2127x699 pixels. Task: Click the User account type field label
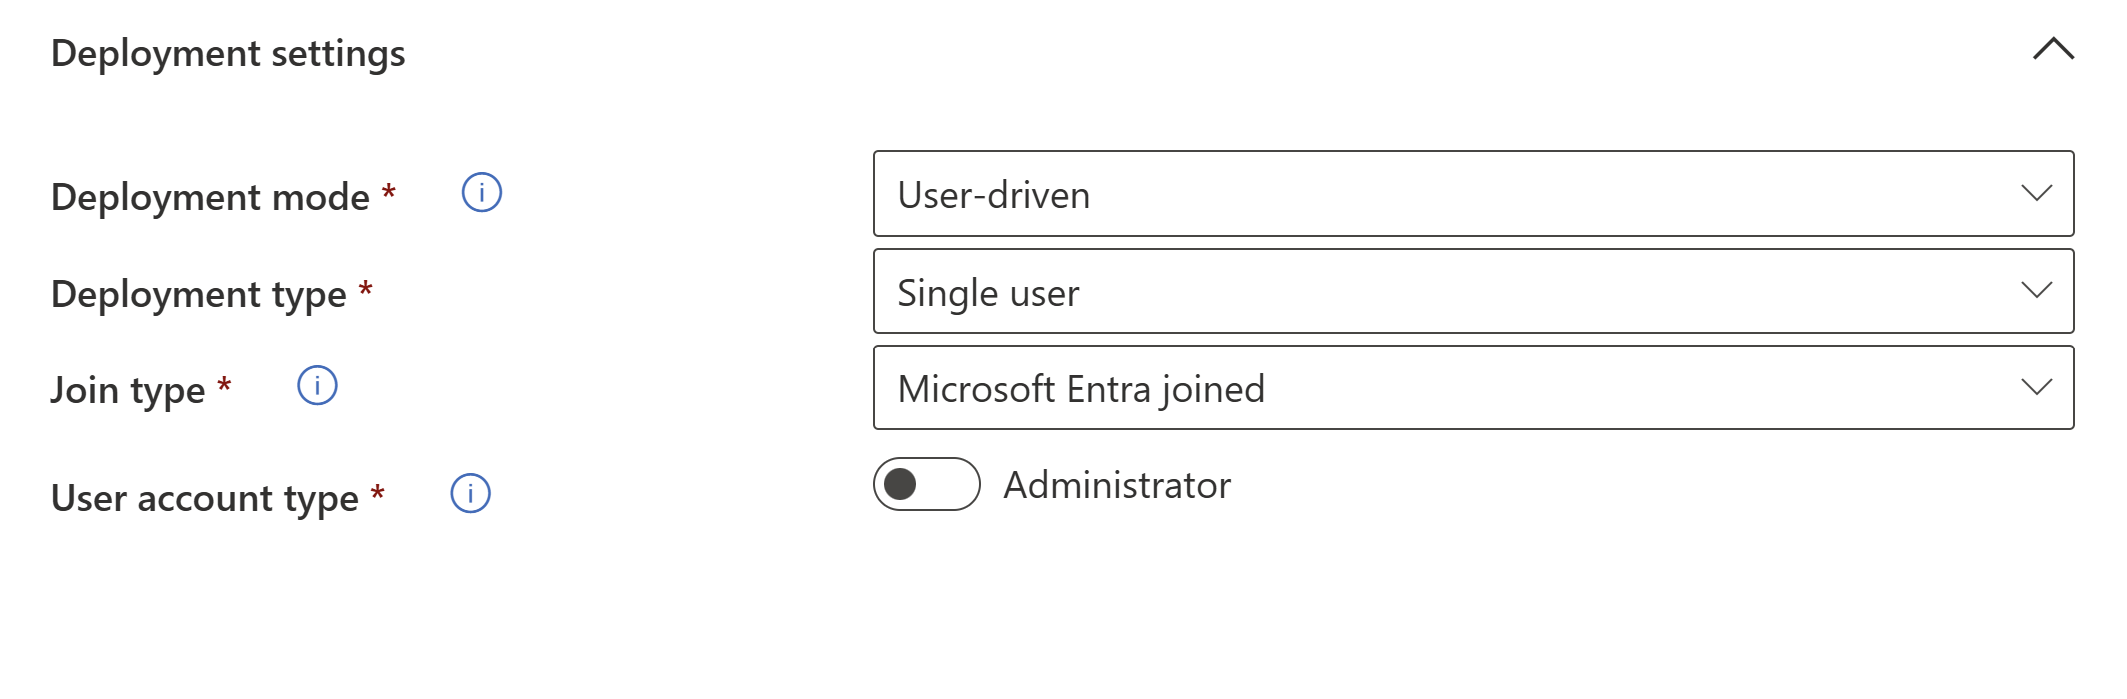[x=204, y=498]
